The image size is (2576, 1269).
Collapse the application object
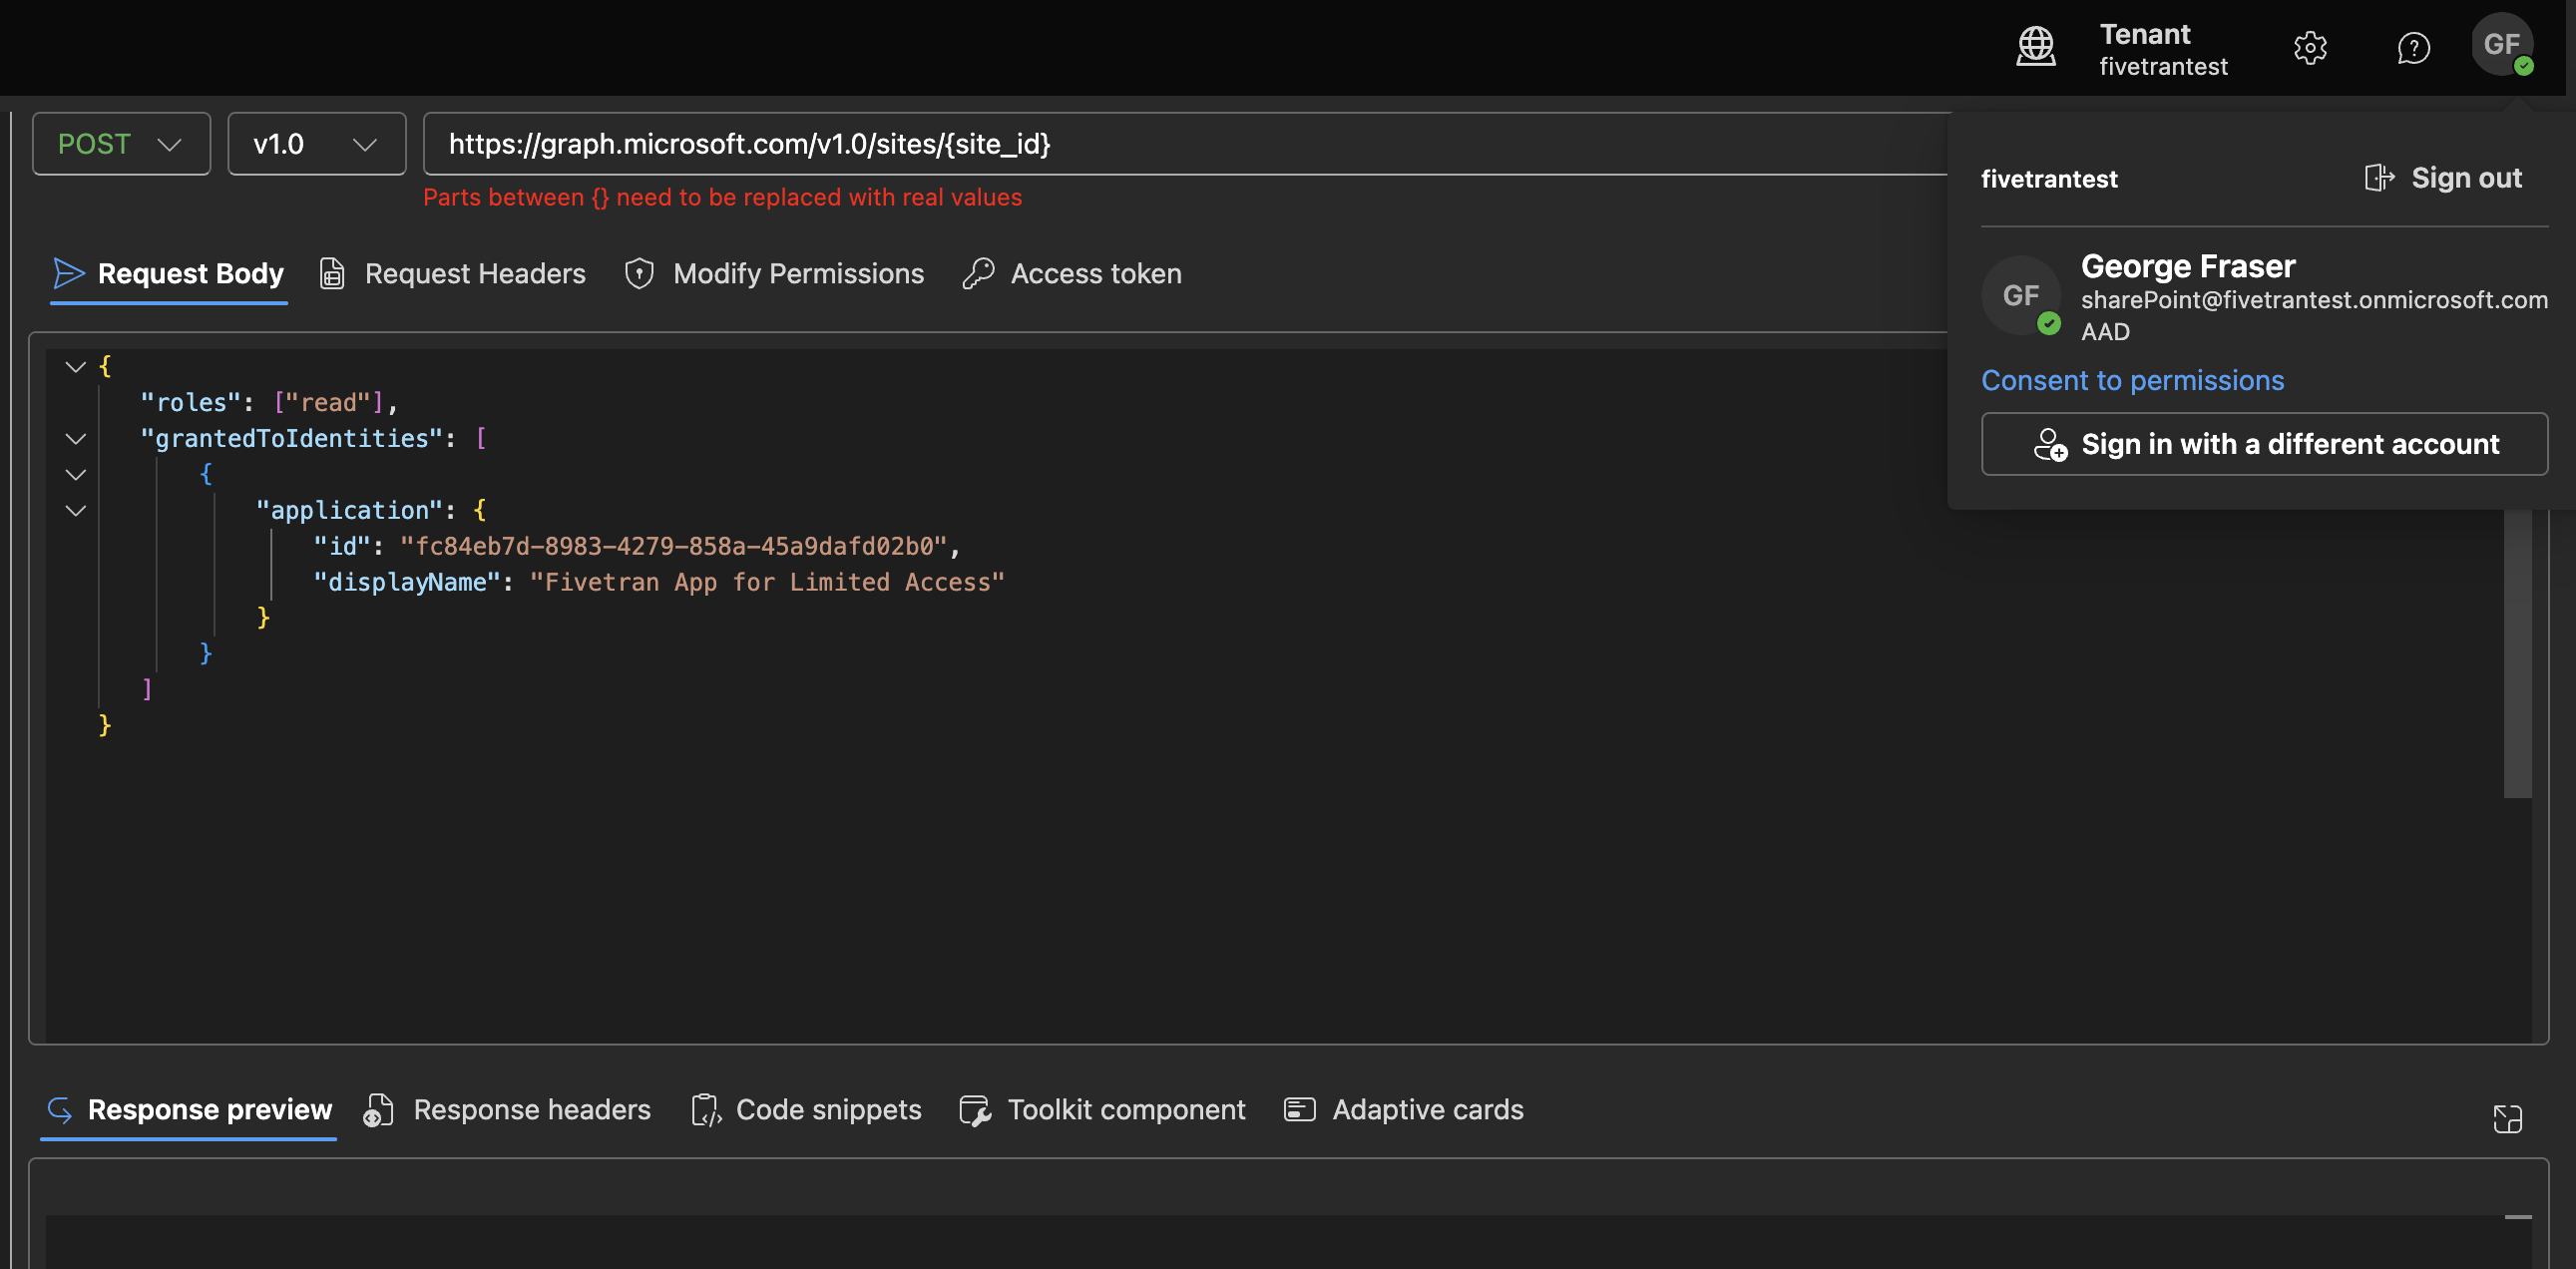(x=75, y=510)
